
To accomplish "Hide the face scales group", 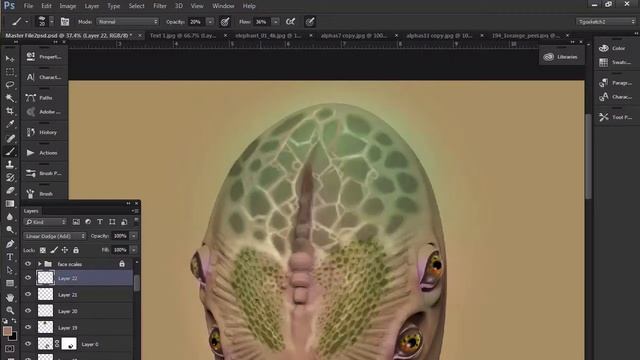I will [28, 264].
